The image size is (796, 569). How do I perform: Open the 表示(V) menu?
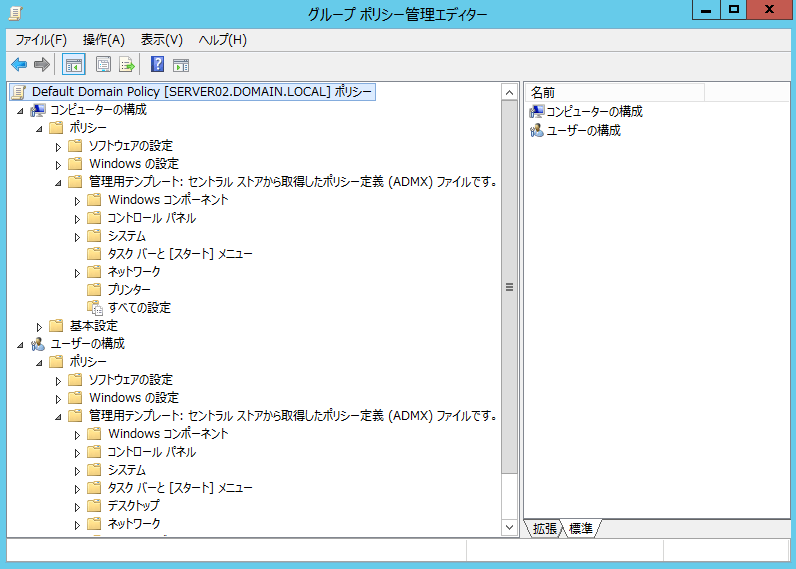pyautogui.click(x=161, y=40)
